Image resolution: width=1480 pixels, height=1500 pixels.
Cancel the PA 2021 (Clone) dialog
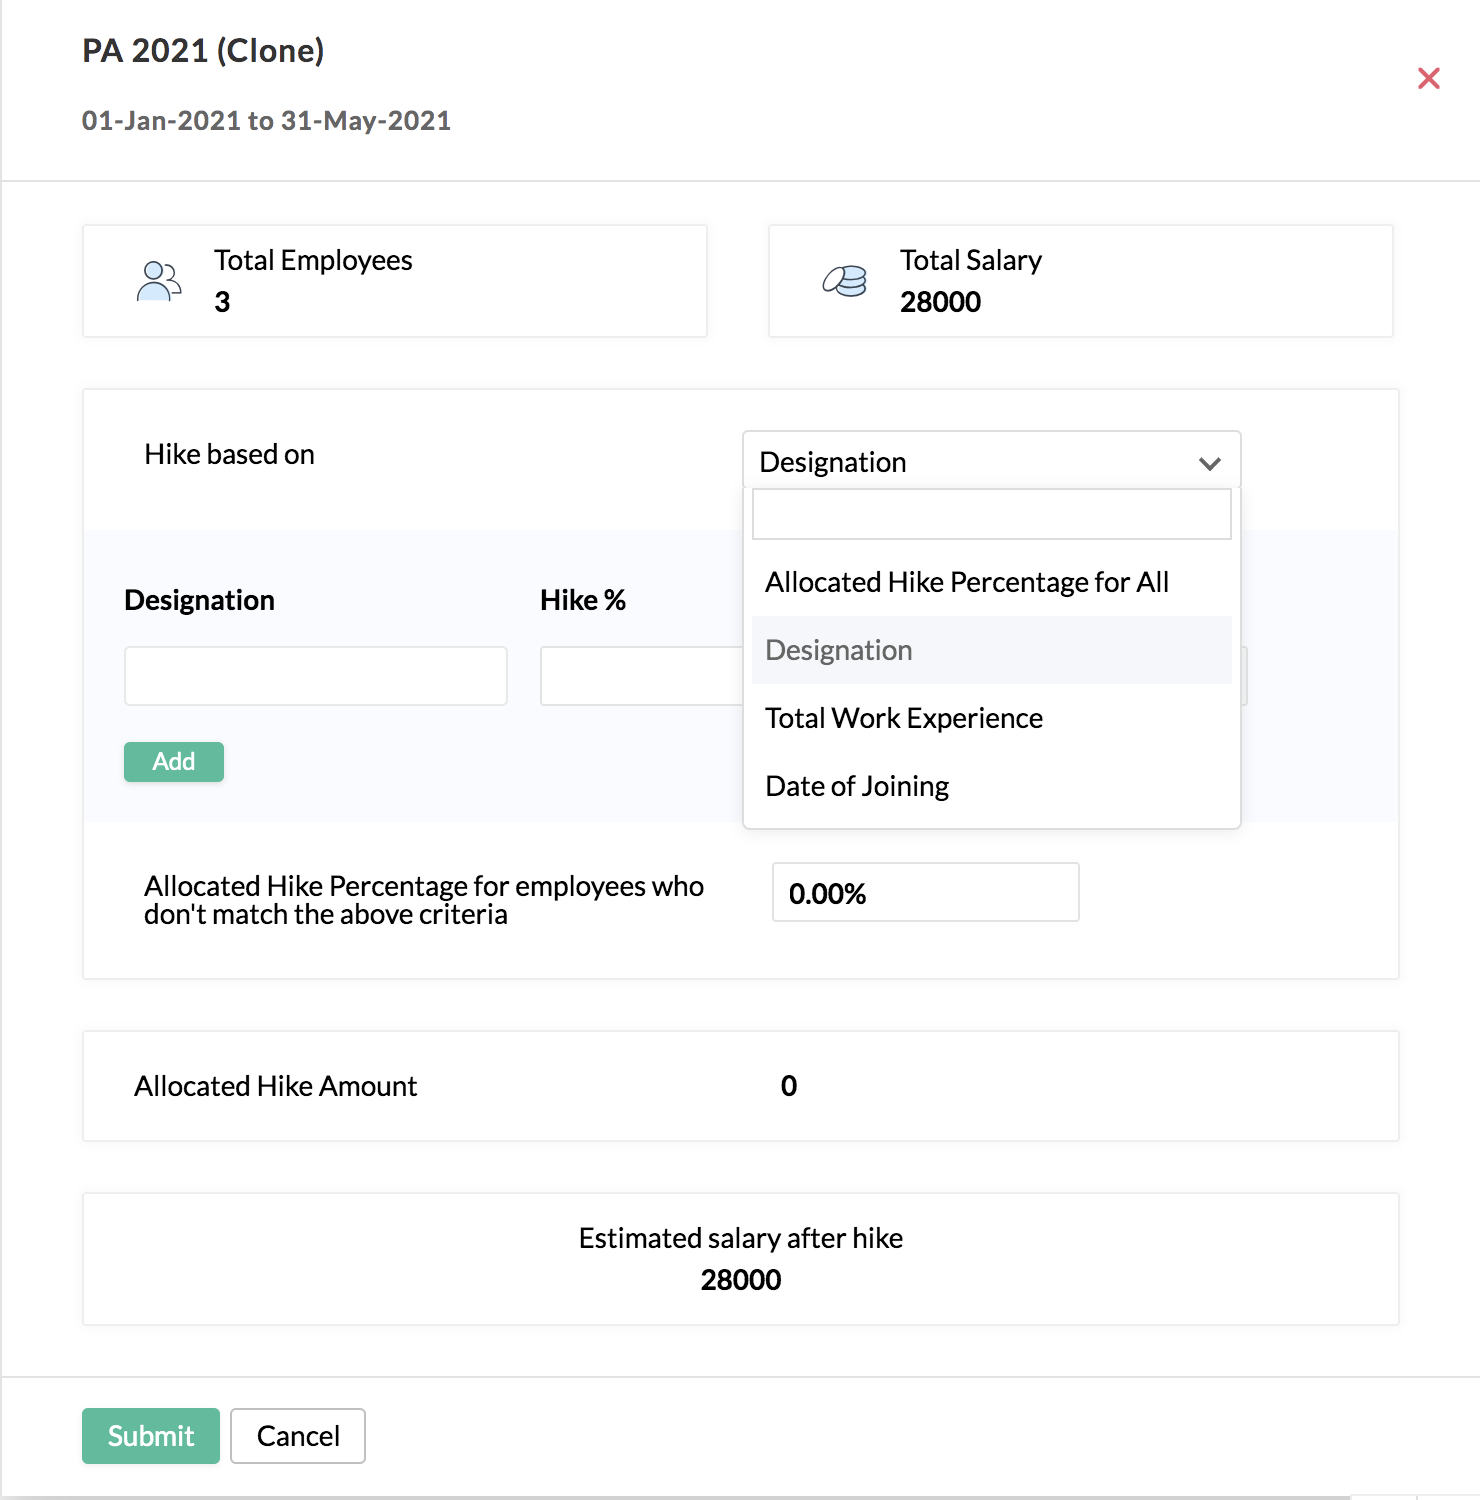(297, 1436)
